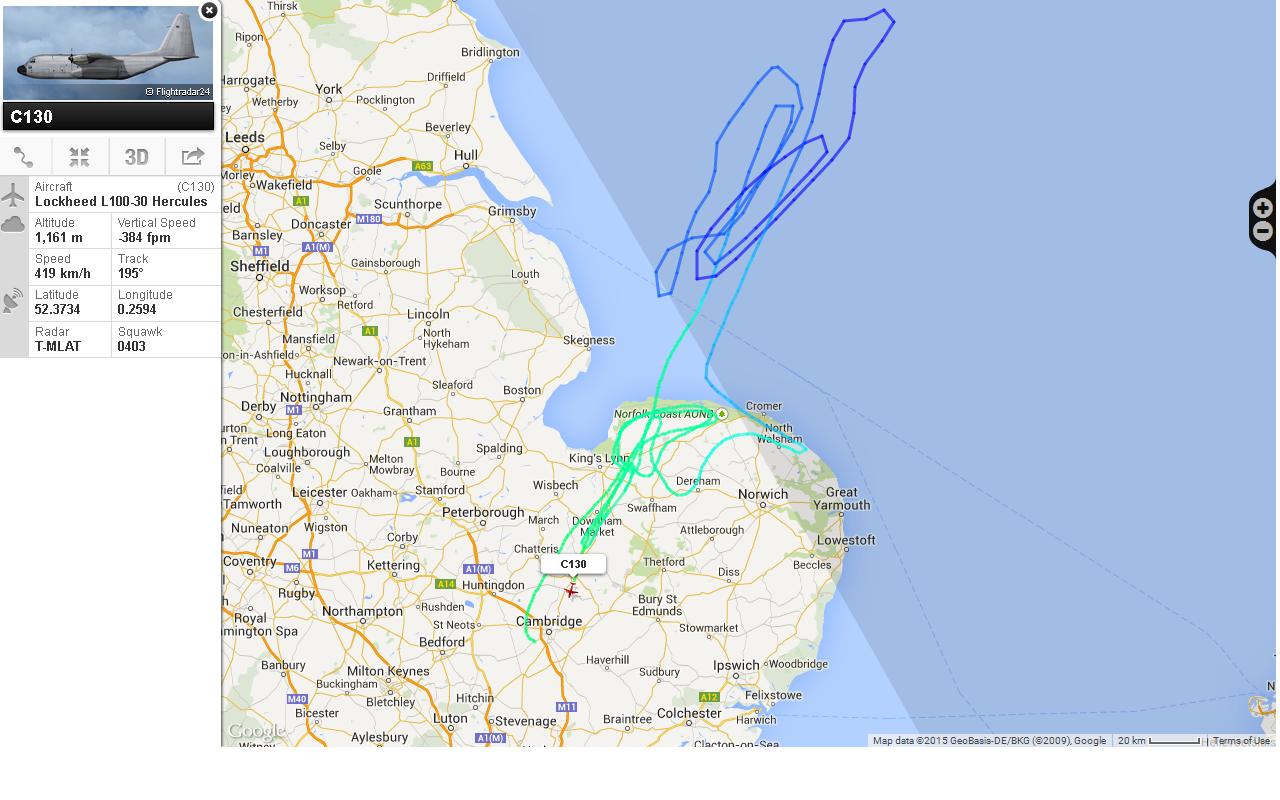Open the C-130 aircraft photo thumbnail

108,52
